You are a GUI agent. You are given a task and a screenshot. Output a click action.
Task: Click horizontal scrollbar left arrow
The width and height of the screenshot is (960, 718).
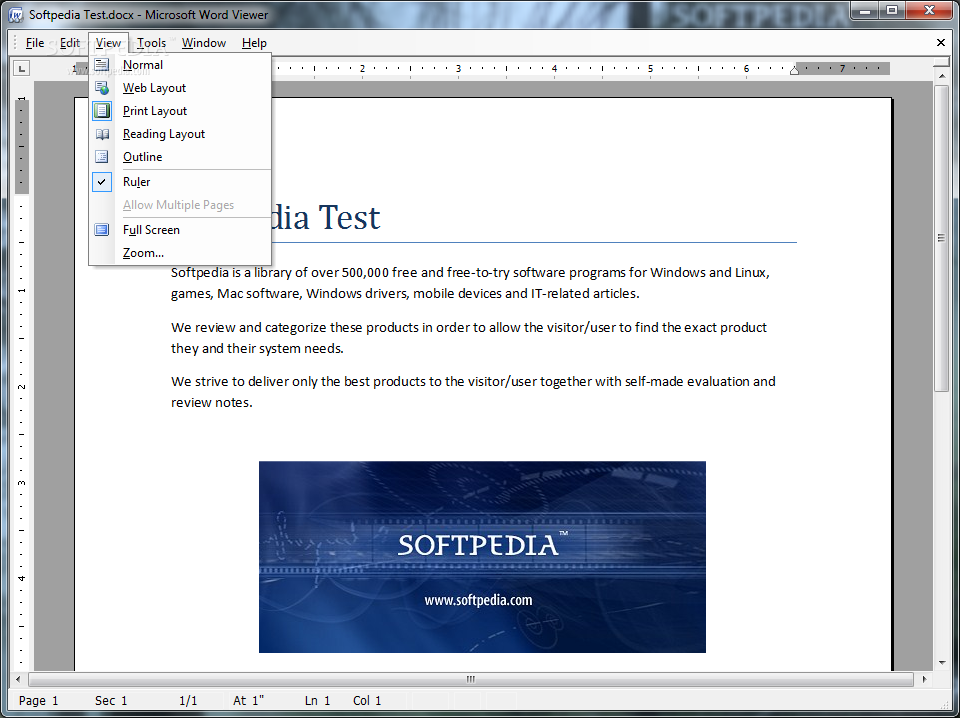point(18,679)
